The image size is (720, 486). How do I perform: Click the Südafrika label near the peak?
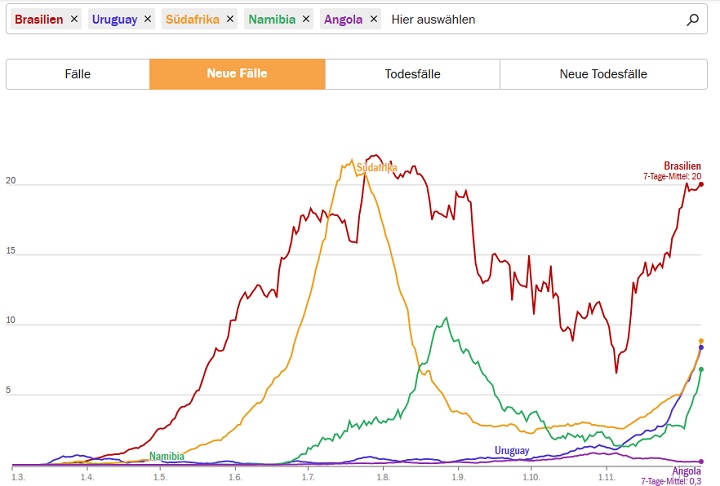pos(377,168)
